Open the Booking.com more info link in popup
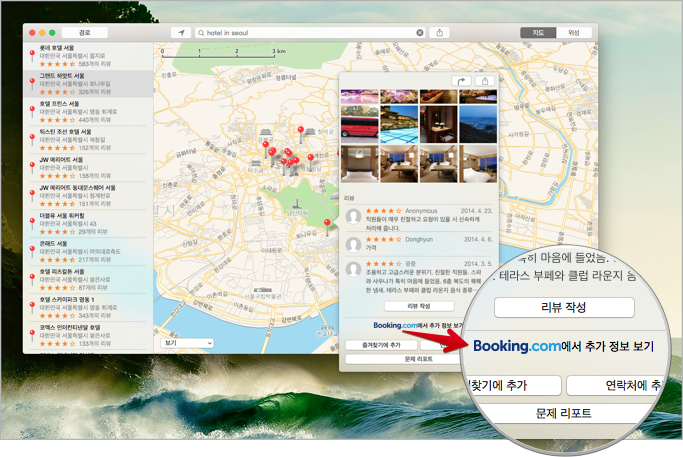The image size is (683, 457). pos(417,325)
